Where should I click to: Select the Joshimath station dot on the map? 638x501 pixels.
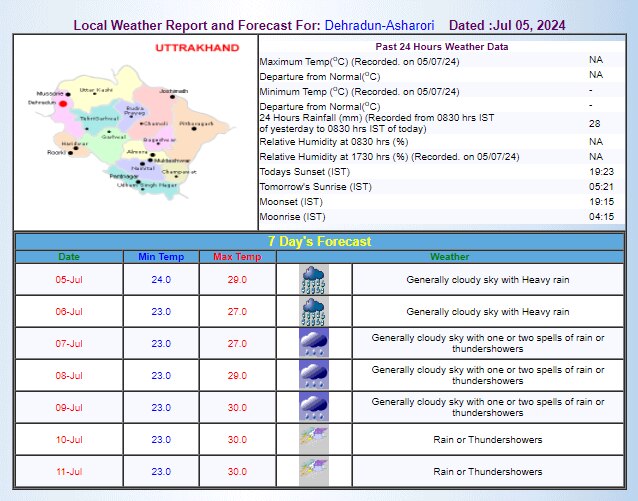[x=172, y=96]
